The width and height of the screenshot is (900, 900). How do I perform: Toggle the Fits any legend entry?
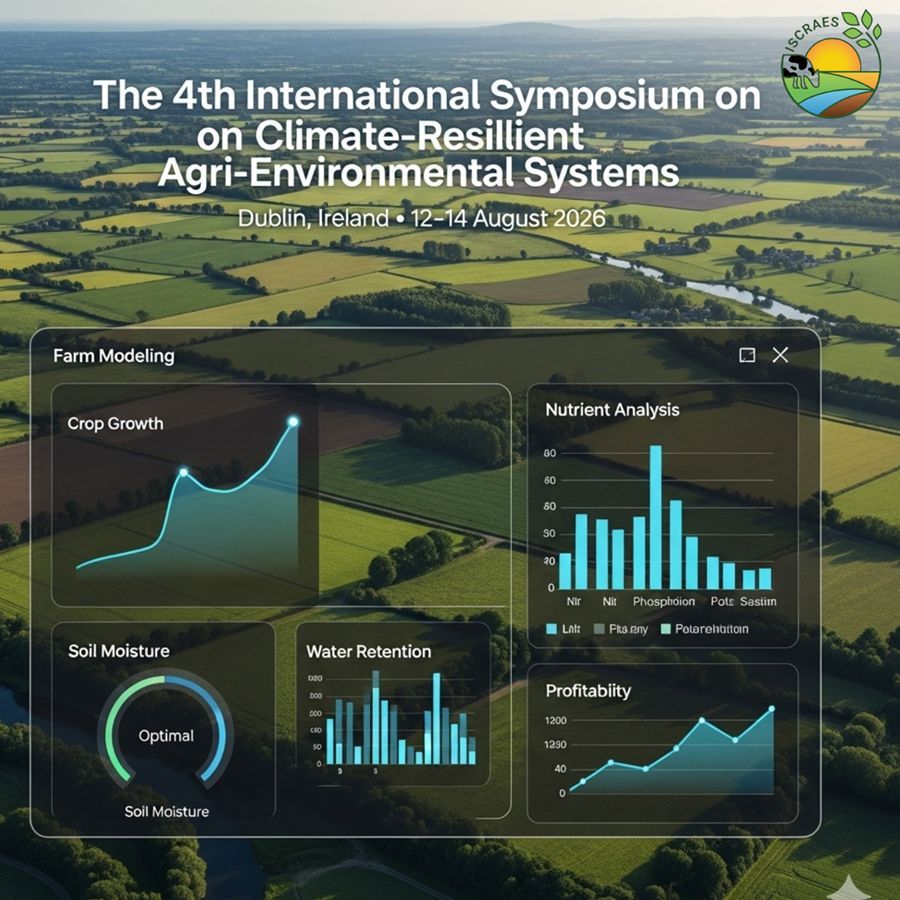tap(625, 628)
